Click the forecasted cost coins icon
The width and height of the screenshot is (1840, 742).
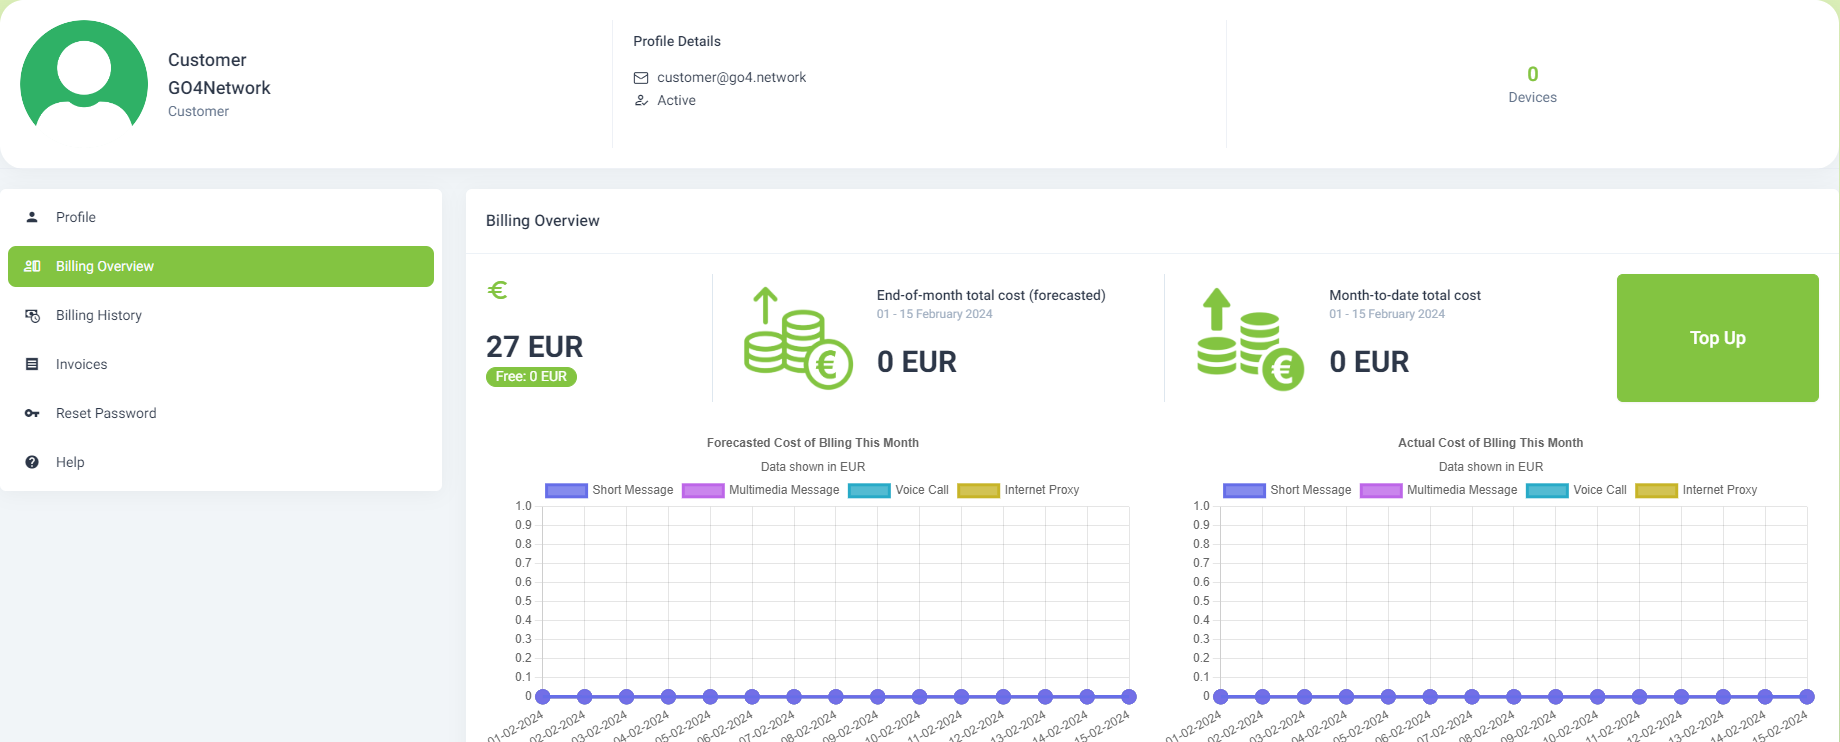798,338
